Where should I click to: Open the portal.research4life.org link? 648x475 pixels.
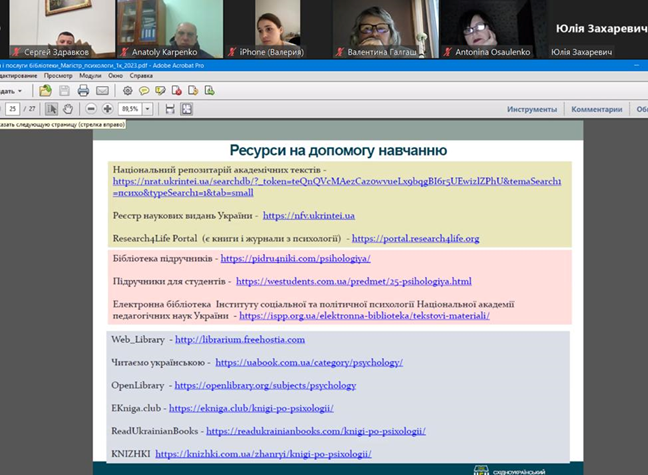click(415, 239)
